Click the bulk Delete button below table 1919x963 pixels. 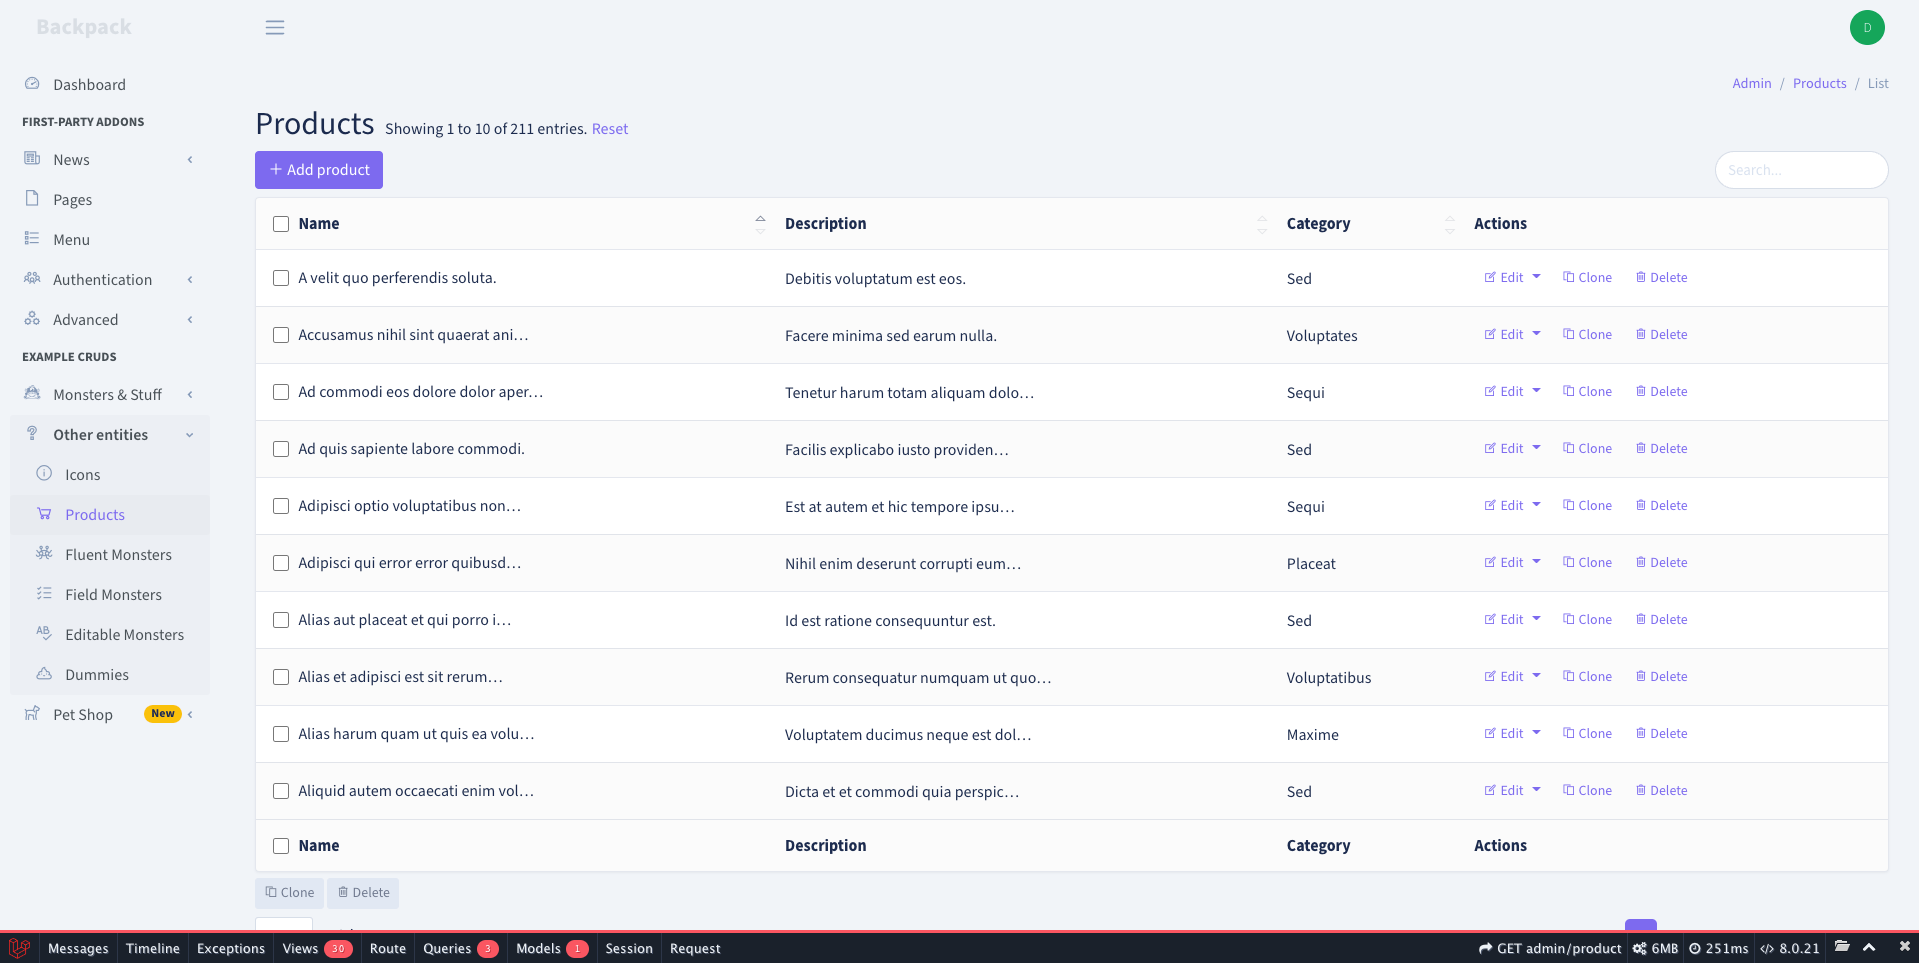[363, 893]
